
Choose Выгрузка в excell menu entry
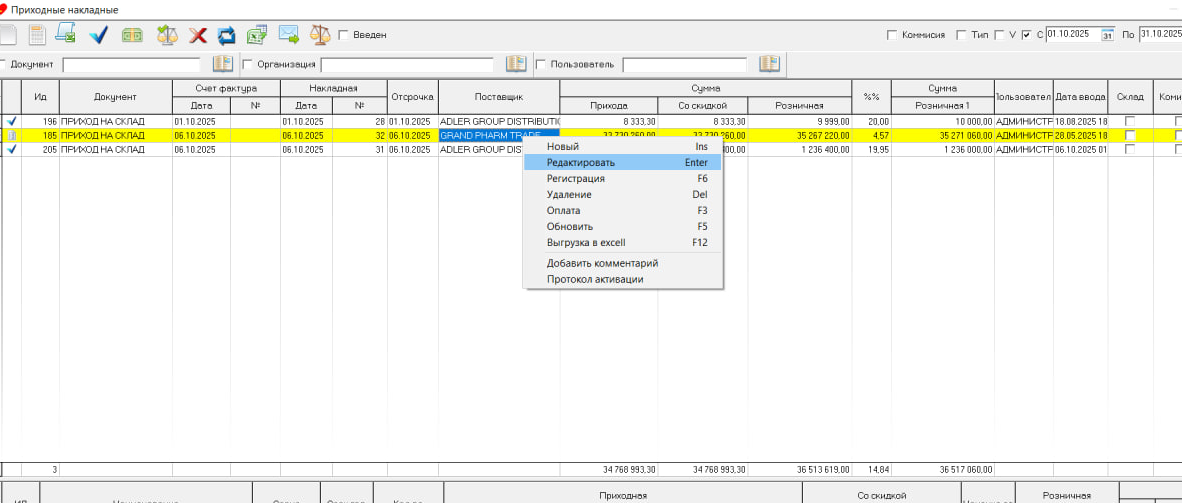[x=623, y=243]
